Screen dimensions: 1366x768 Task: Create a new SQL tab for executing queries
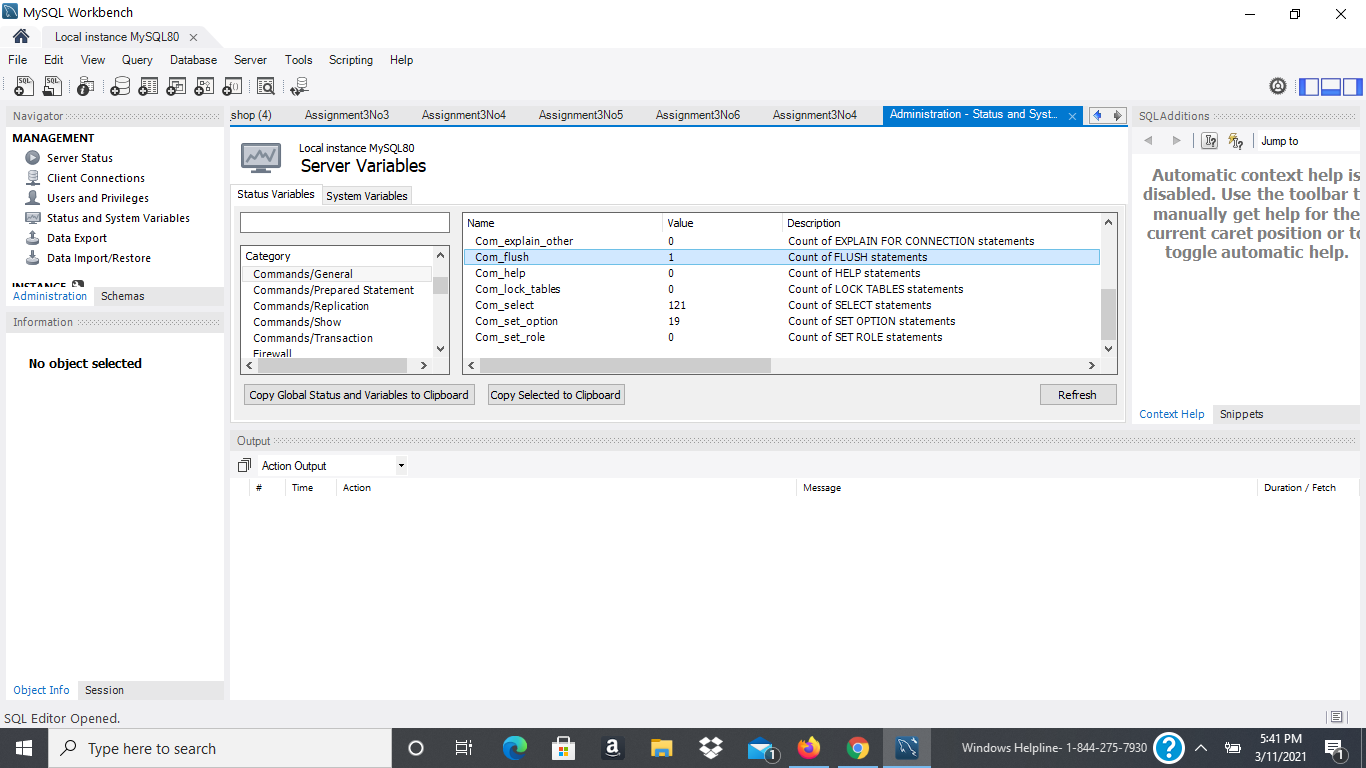pos(23,86)
